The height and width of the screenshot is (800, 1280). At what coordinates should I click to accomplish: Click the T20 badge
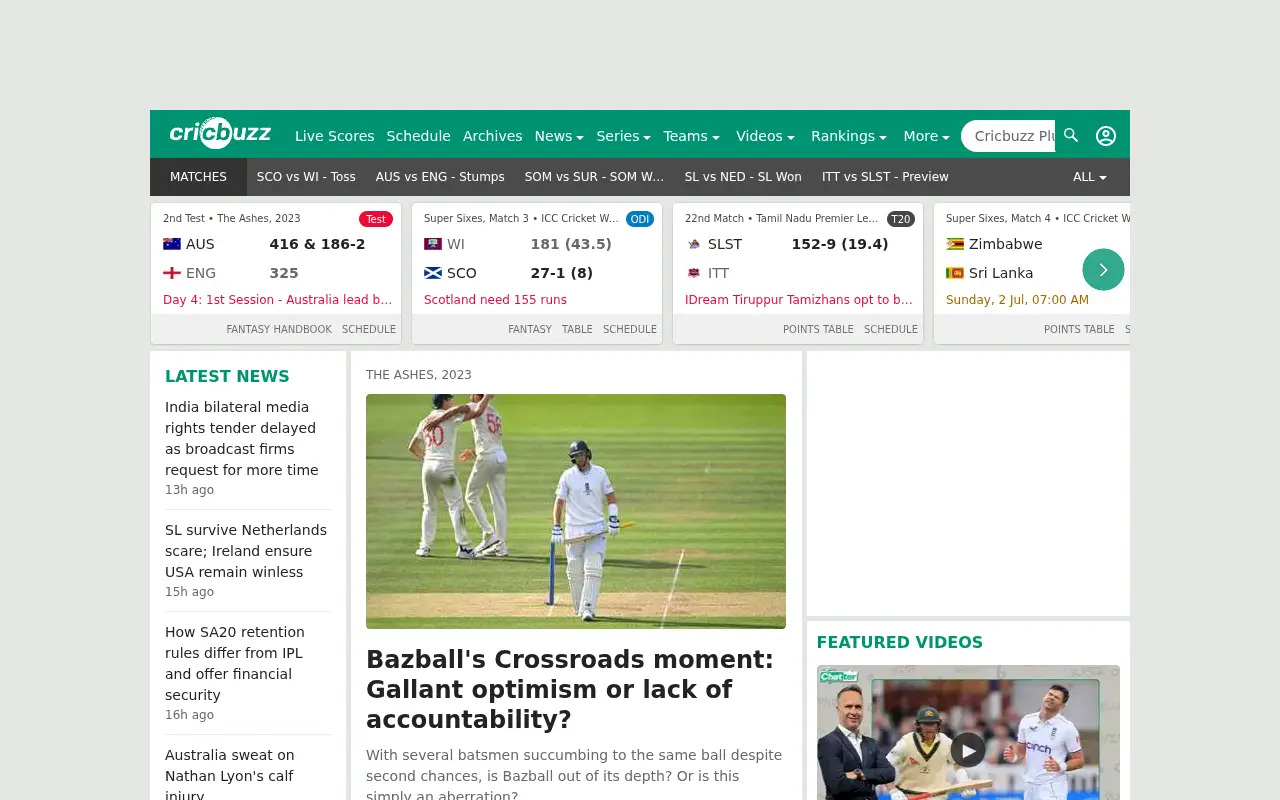click(x=901, y=219)
